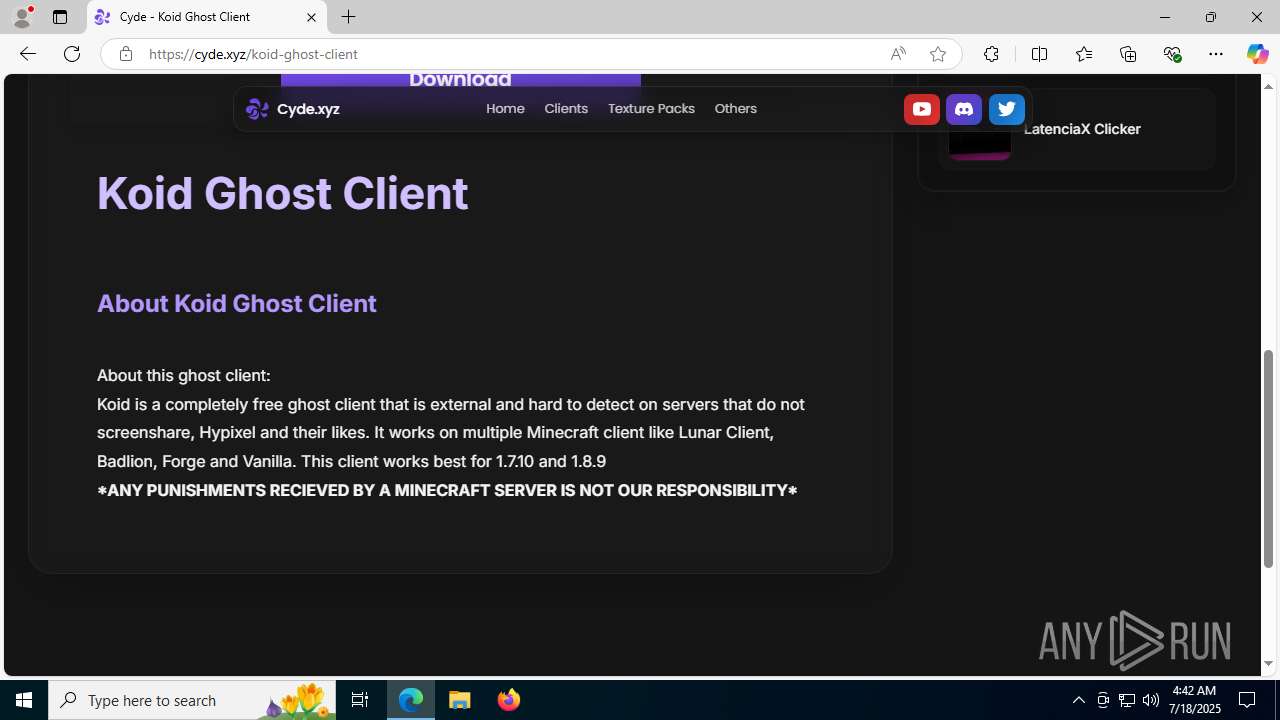Click the Cyde.xyz brand text
Screen dimensions: 1280x720
308,109
